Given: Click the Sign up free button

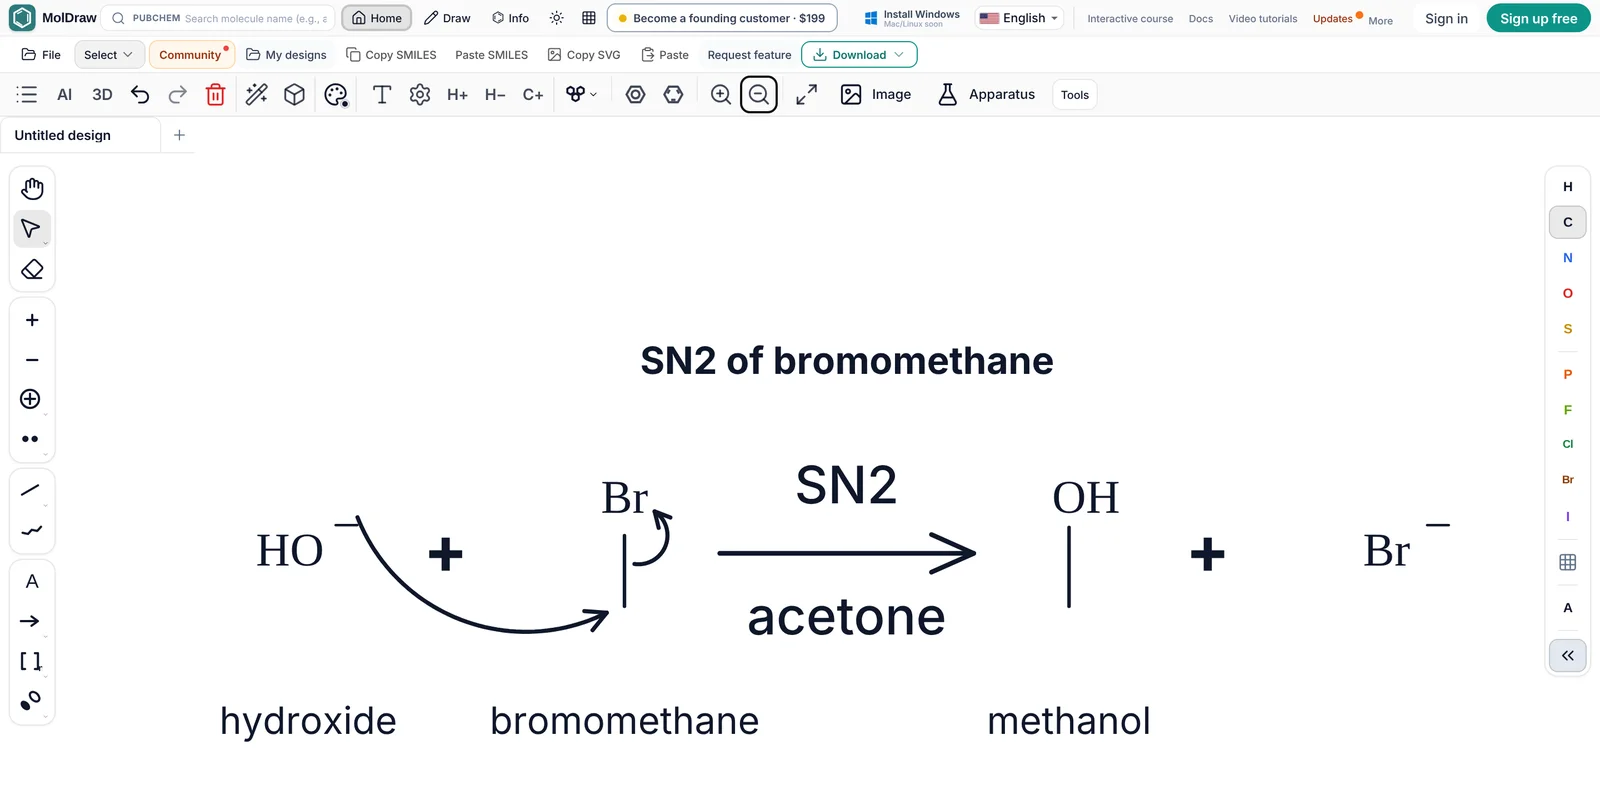Looking at the screenshot, I should (1538, 18).
